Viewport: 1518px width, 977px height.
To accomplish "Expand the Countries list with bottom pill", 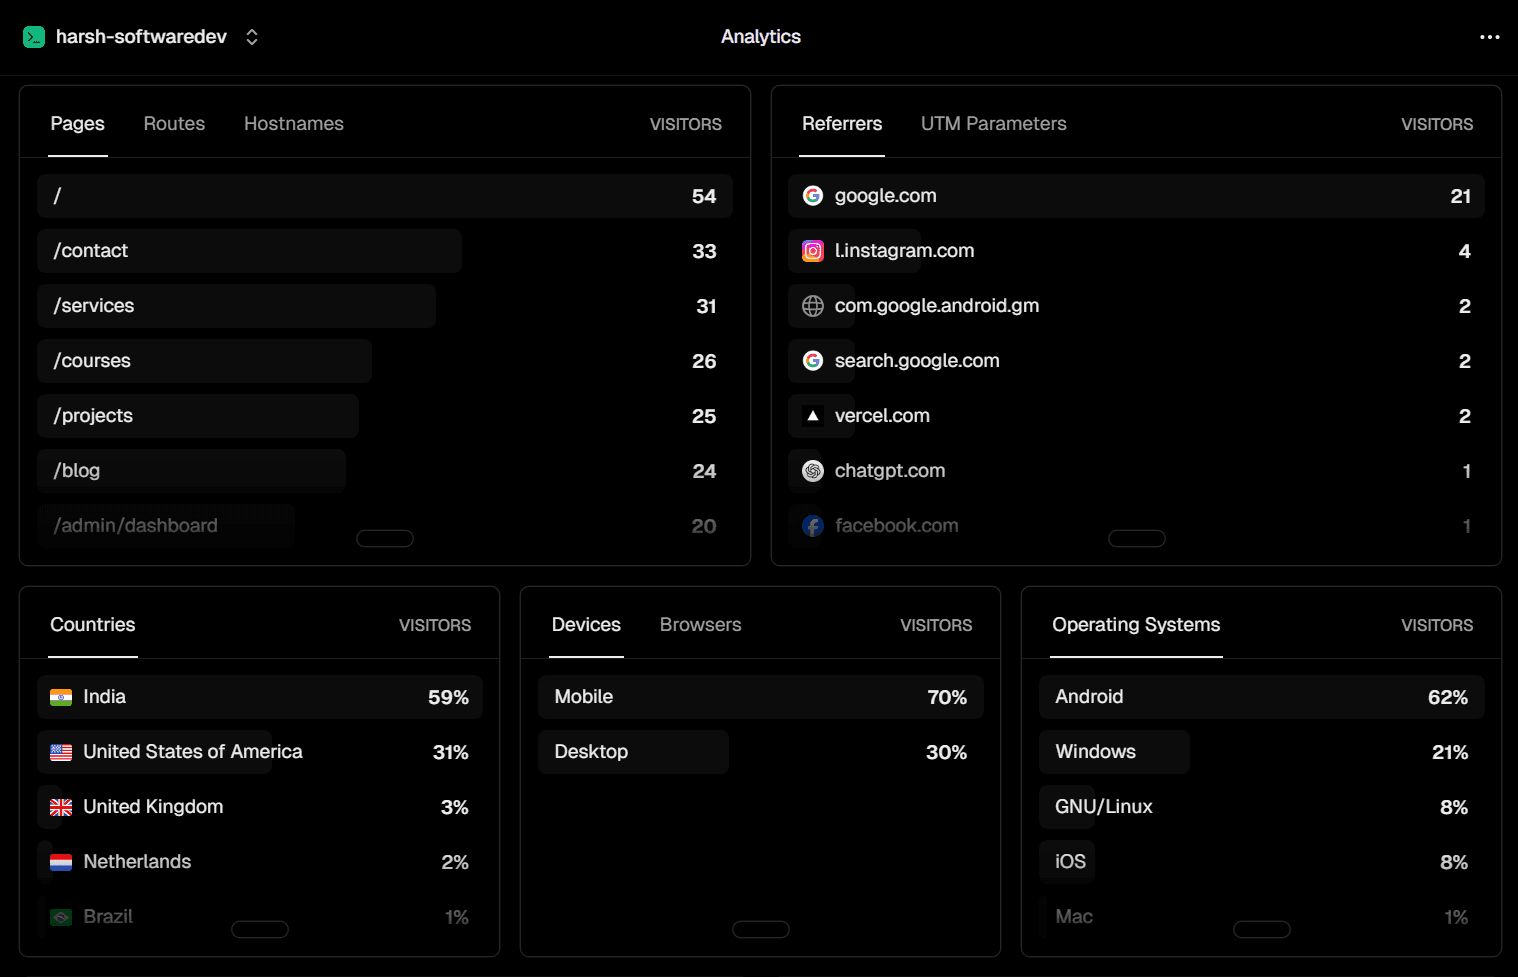I will (260, 930).
